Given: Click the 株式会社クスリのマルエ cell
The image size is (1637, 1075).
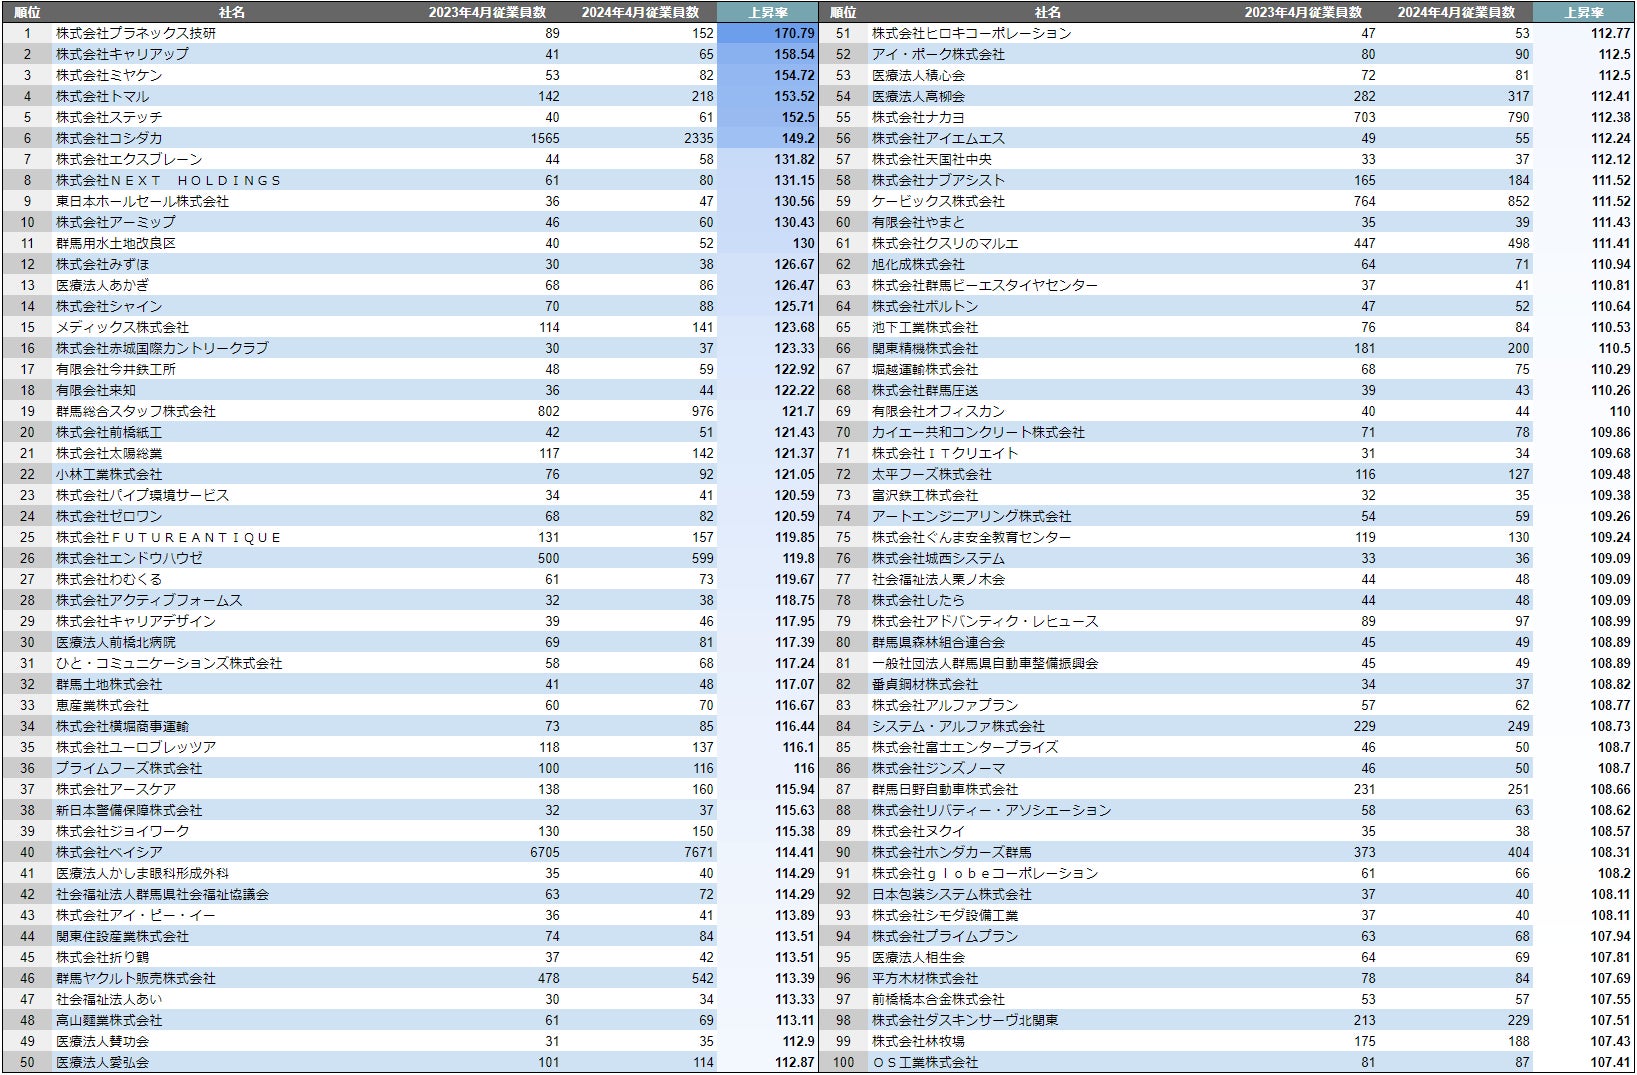Looking at the screenshot, I should [x=945, y=243].
